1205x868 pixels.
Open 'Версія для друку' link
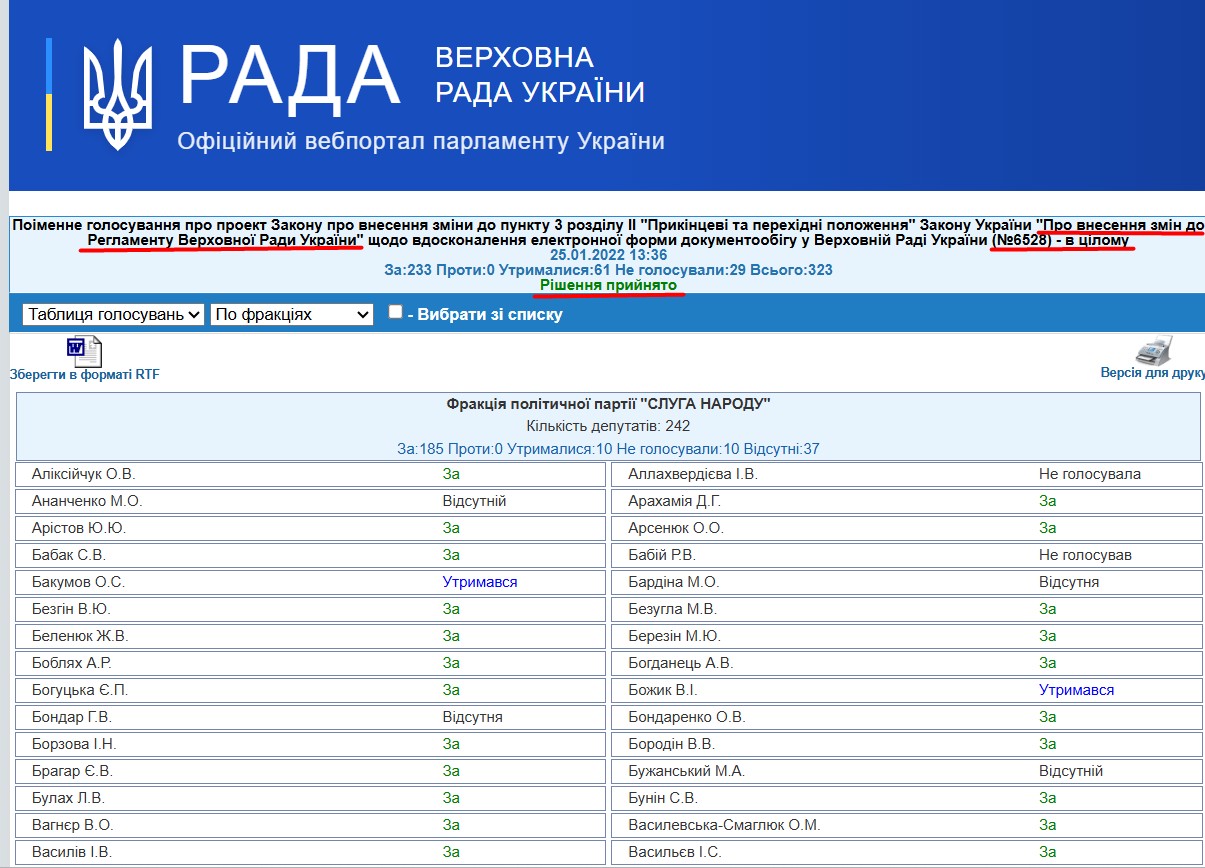coord(1152,374)
